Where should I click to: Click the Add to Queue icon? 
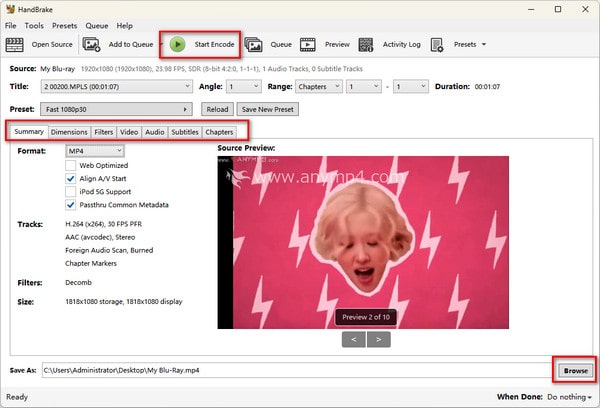(92, 44)
